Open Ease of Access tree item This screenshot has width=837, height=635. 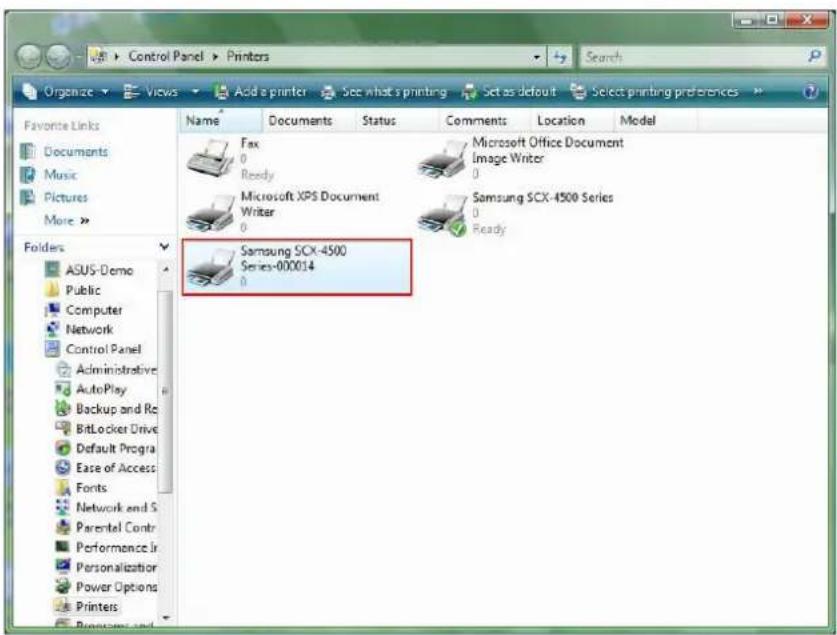106,468
